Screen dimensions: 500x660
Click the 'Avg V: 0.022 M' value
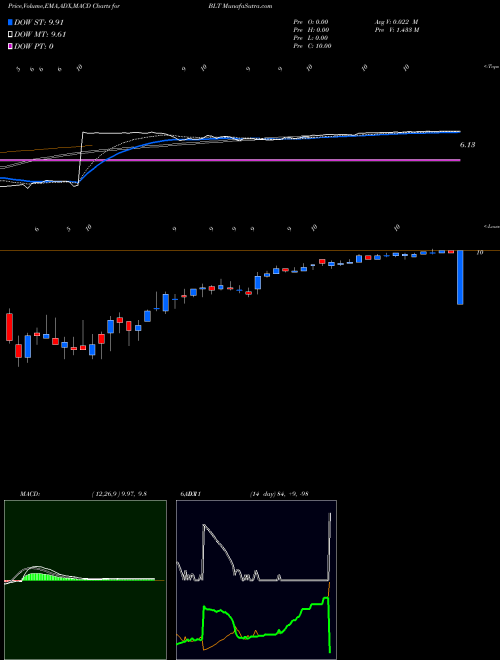[396, 22]
